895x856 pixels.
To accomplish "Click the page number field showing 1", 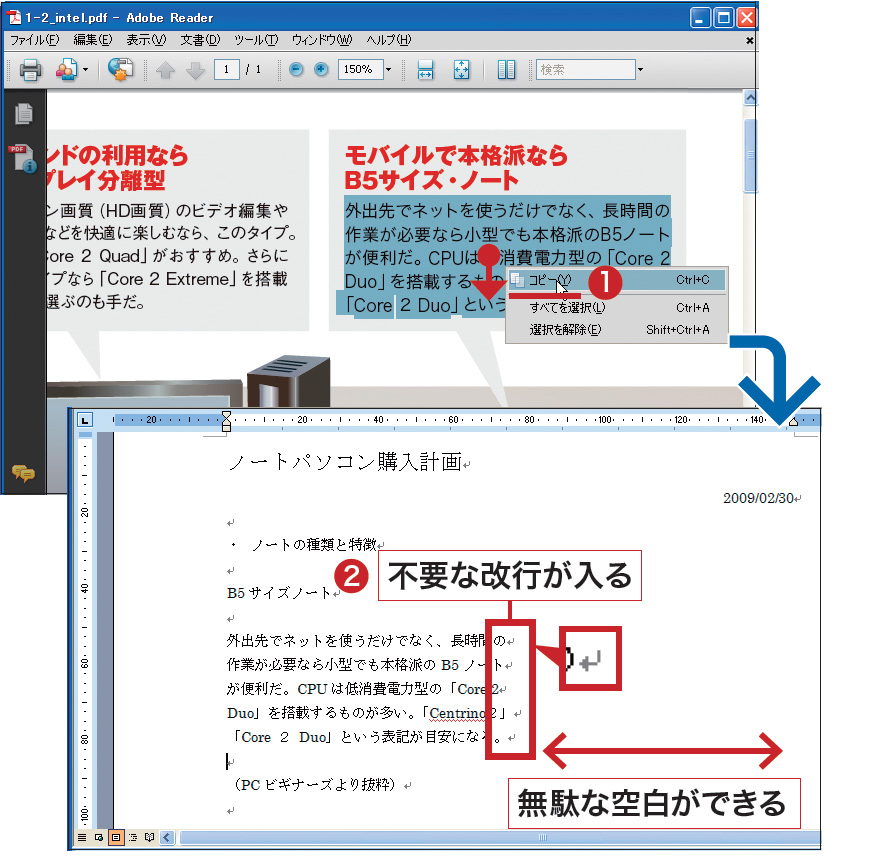I will coord(227,70).
